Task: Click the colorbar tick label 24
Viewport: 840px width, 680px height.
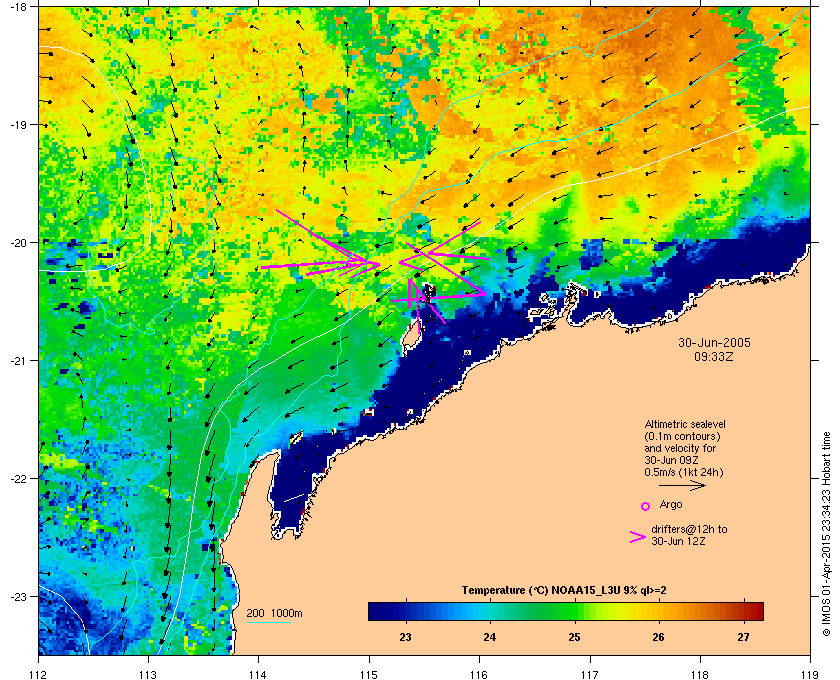Action: (490, 637)
